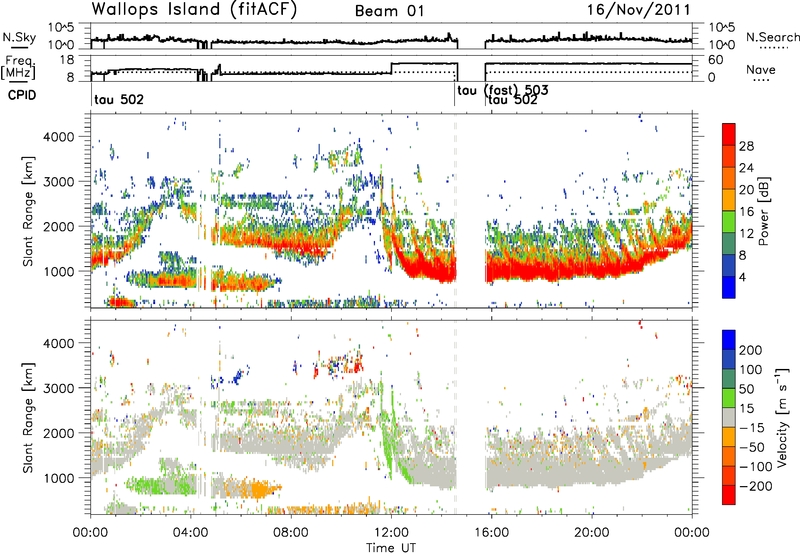Click the '10^5' label left of N.Sky plot
Image resolution: width=800 pixels, height=554 pixels.
[61, 28]
